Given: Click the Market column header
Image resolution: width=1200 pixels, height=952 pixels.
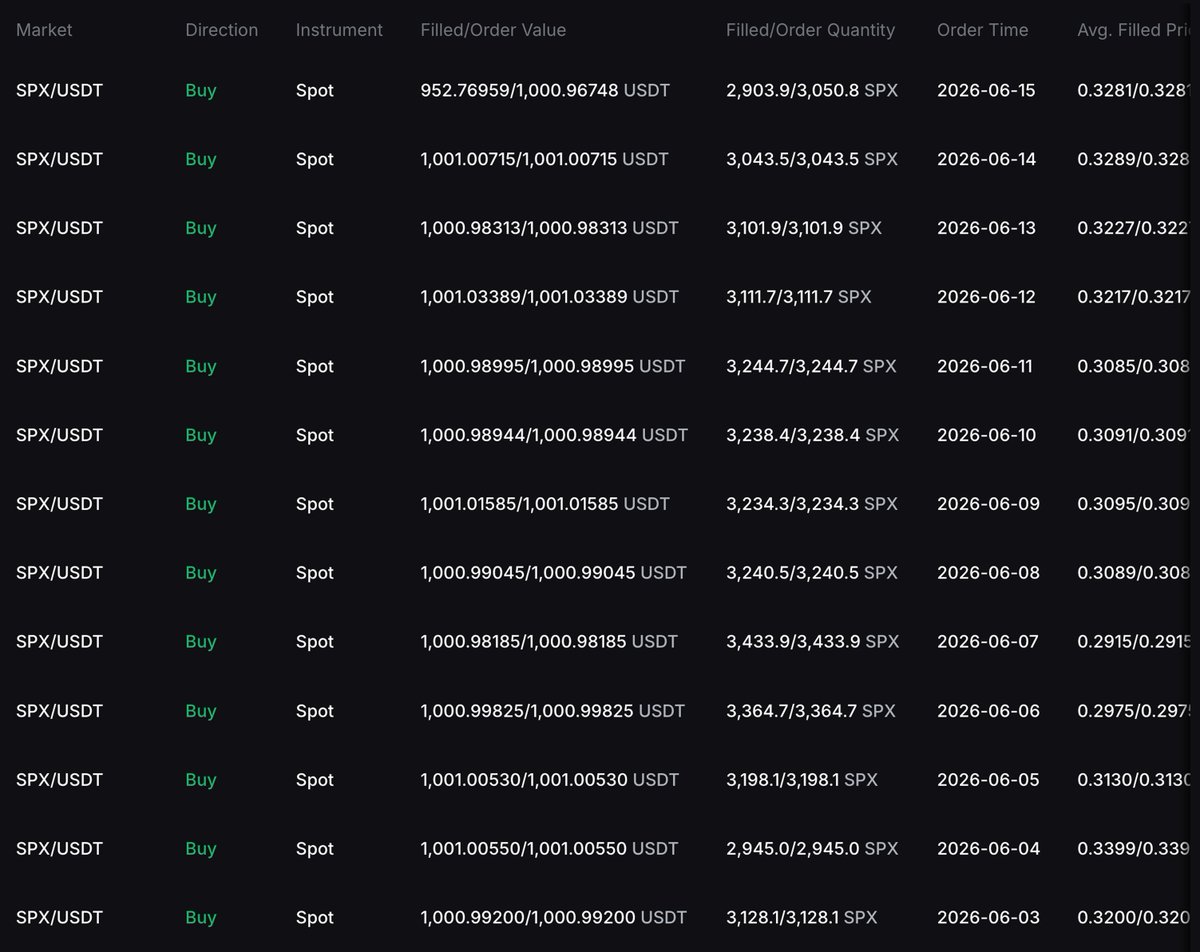Looking at the screenshot, I should point(45,30).
